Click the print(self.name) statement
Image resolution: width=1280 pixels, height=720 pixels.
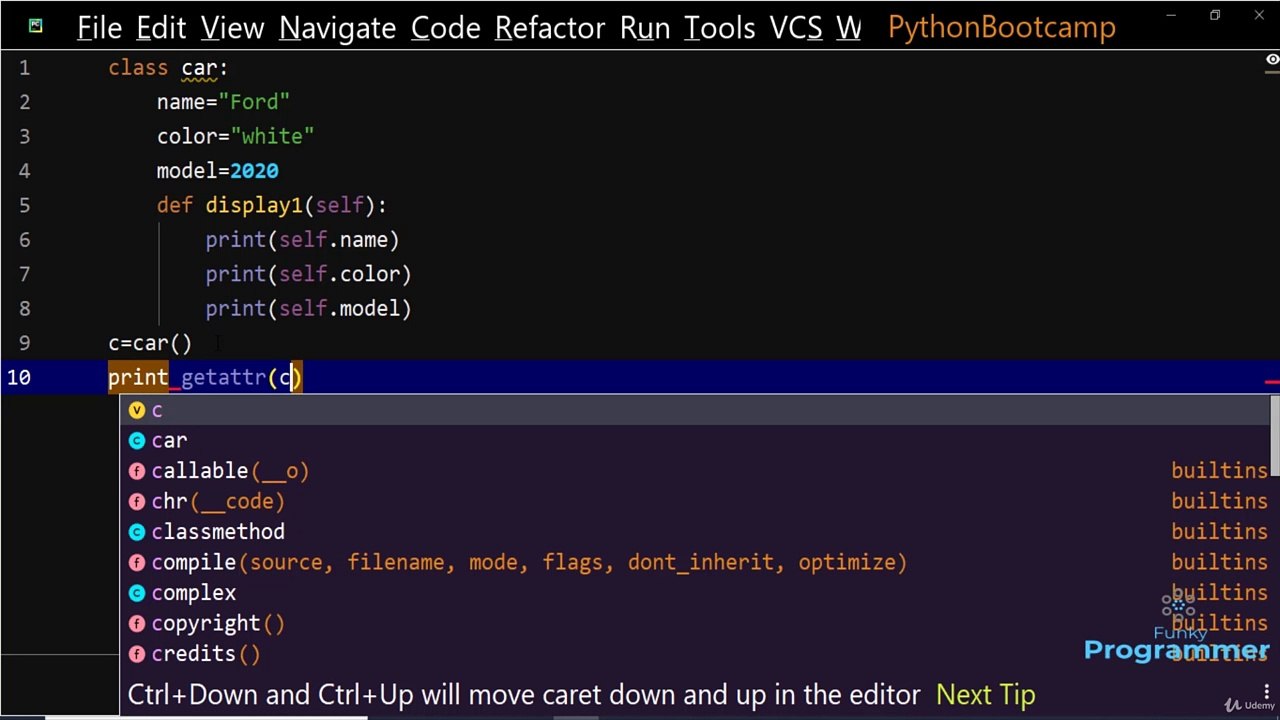(x=302, y=240)
